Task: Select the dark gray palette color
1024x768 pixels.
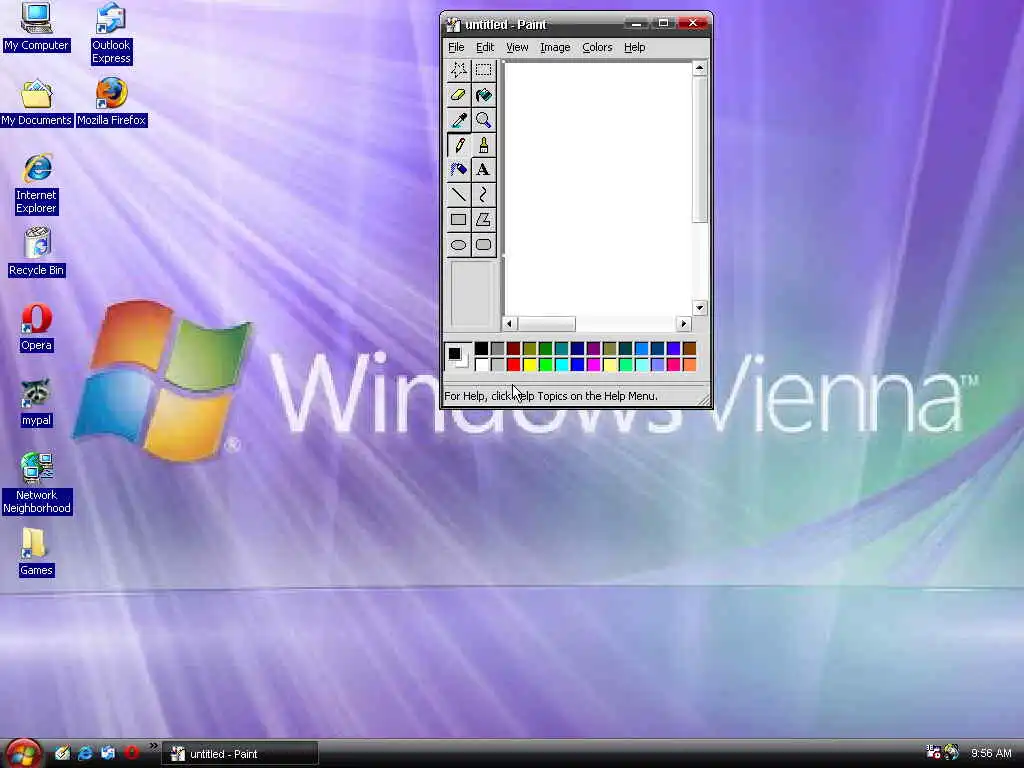Action: coord(498,349)
